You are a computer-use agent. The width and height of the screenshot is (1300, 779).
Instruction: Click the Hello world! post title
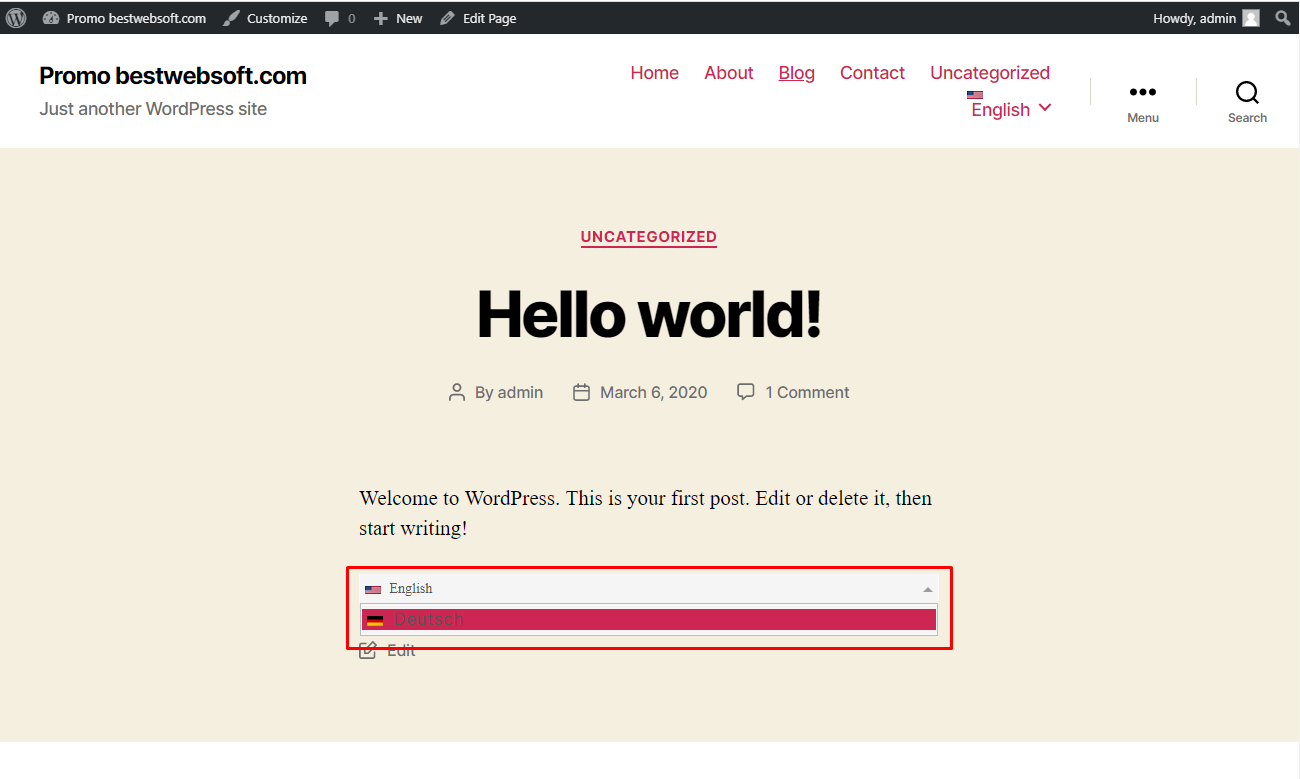coord(649,314)
